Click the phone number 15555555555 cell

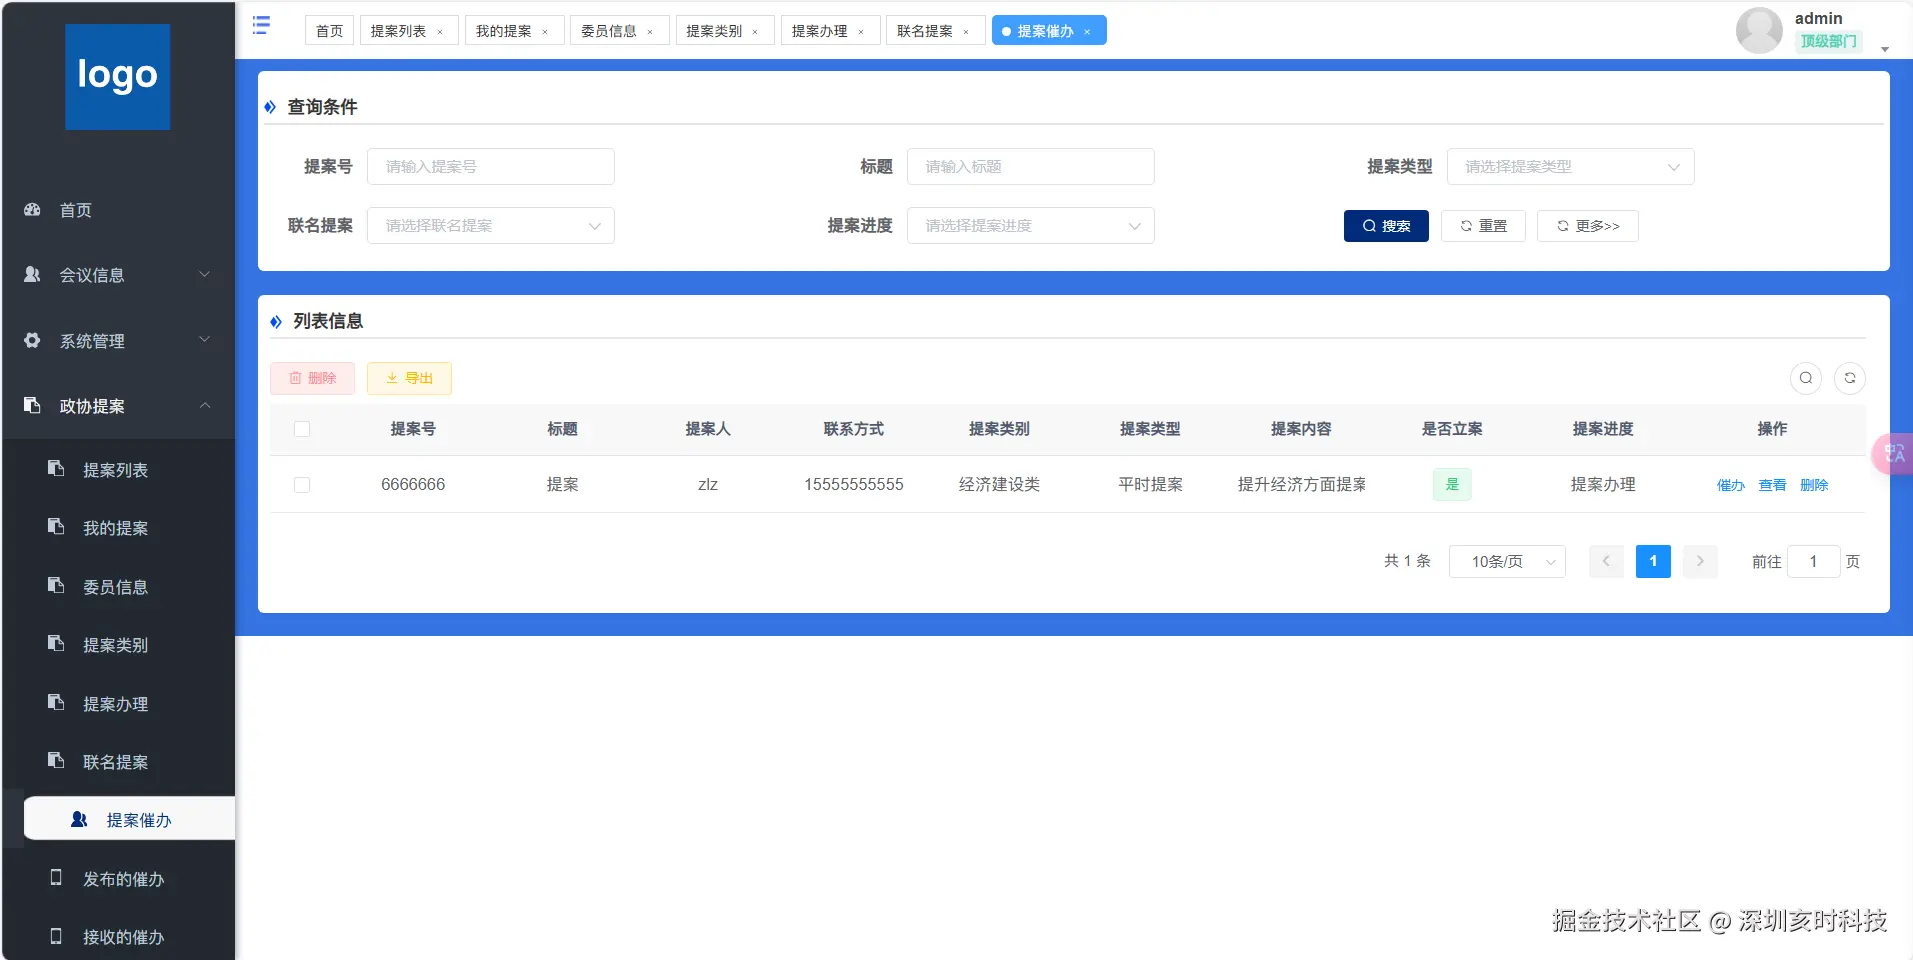854,485
